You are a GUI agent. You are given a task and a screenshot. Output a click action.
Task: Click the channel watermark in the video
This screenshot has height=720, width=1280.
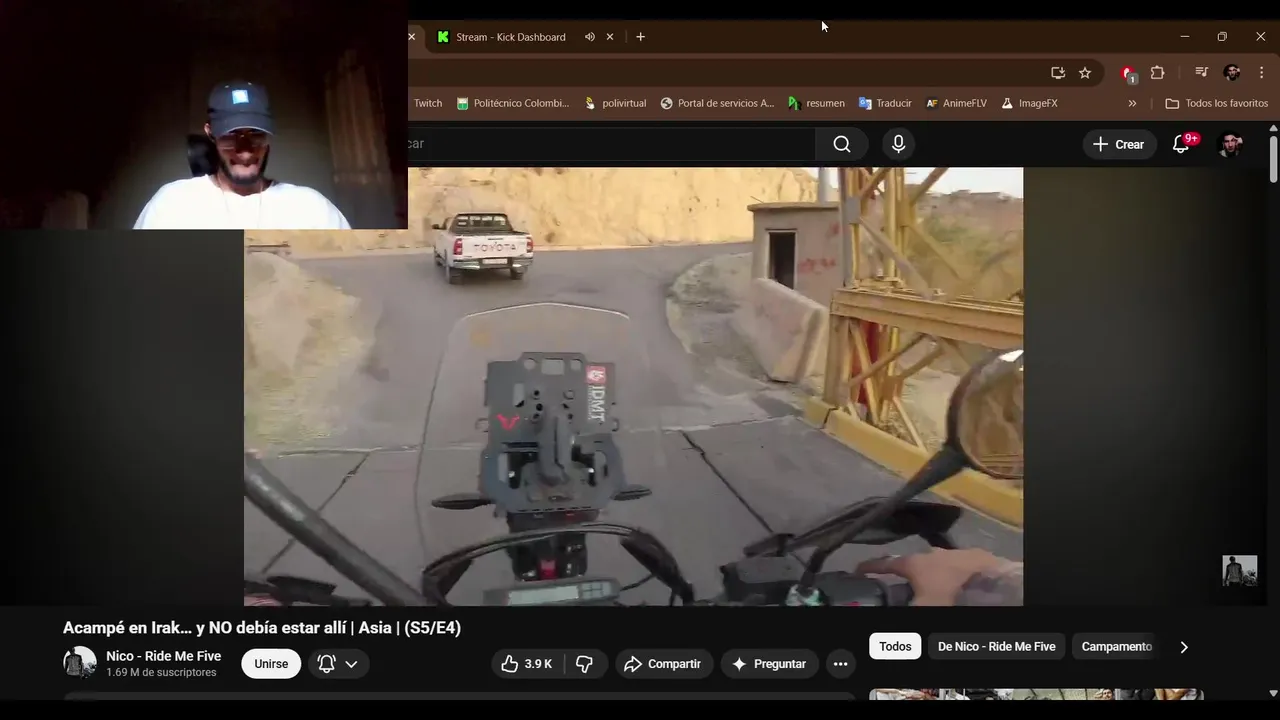1239,571
